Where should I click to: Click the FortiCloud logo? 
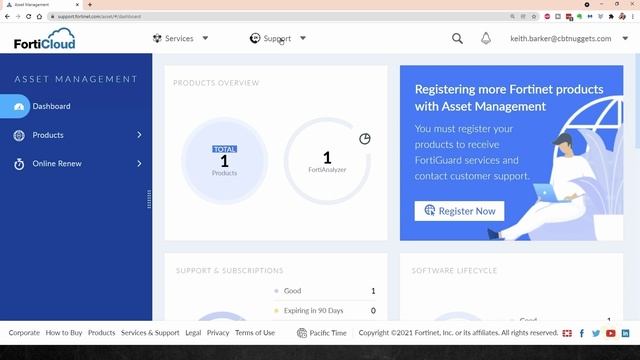(44, 39)
